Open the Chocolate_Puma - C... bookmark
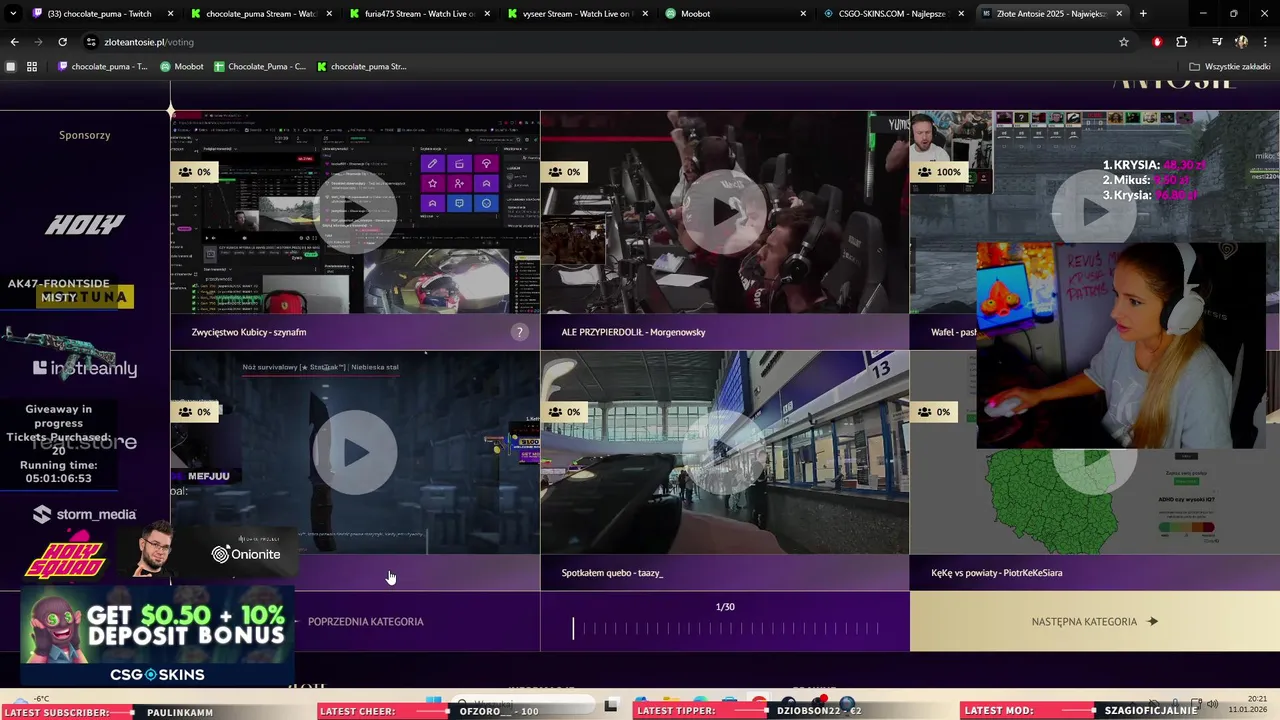The image size is (1280, 720). click(x=260, y=67)
